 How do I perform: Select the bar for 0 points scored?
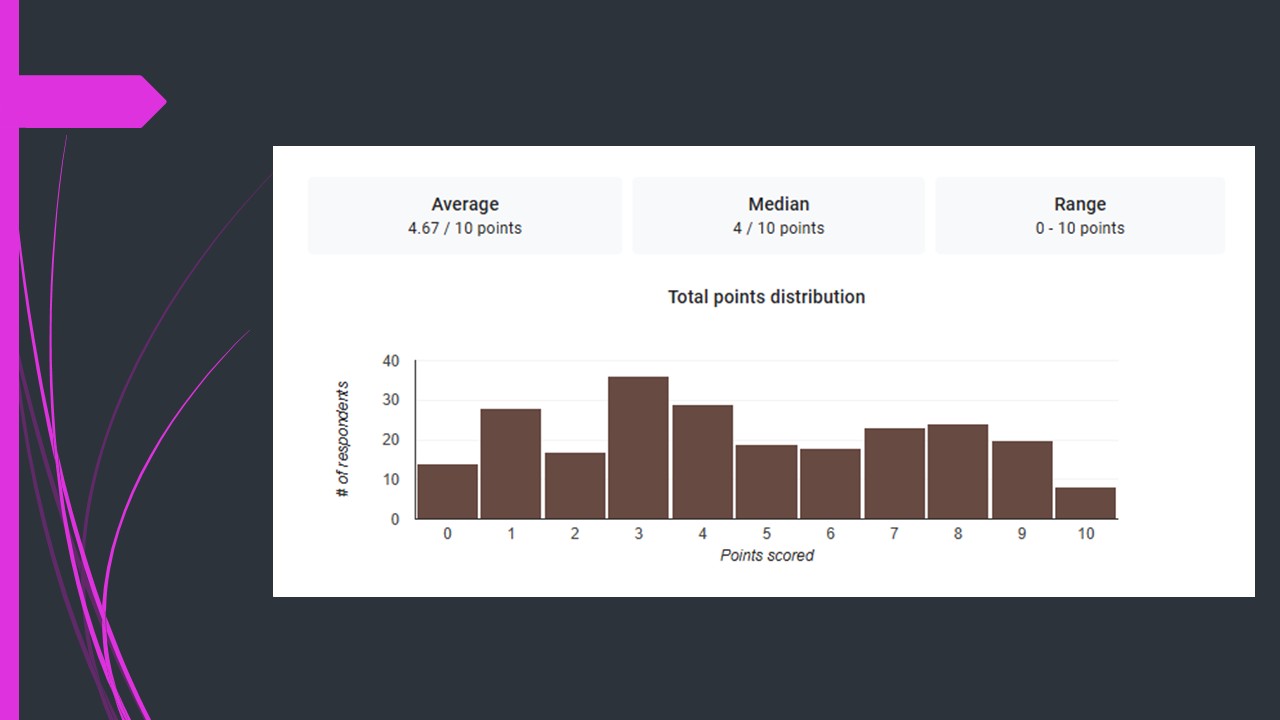447,492
